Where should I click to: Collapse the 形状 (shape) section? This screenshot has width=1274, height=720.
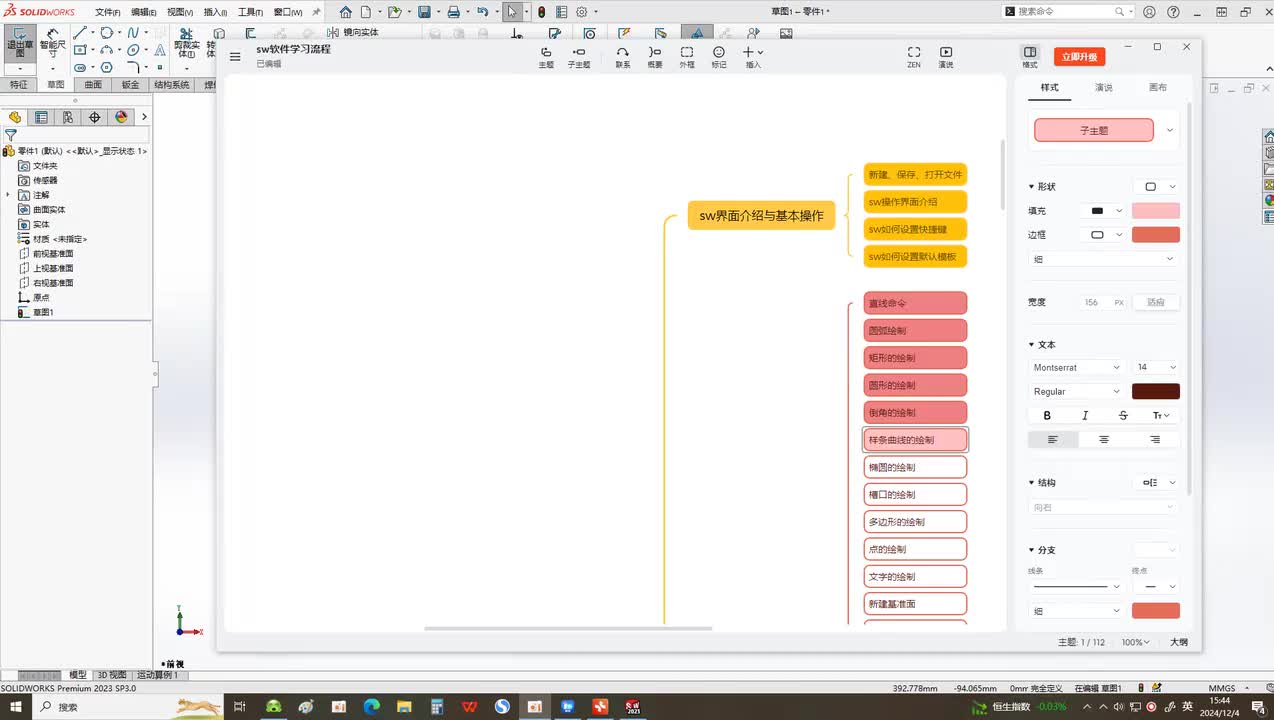(x=1032, y=187)
